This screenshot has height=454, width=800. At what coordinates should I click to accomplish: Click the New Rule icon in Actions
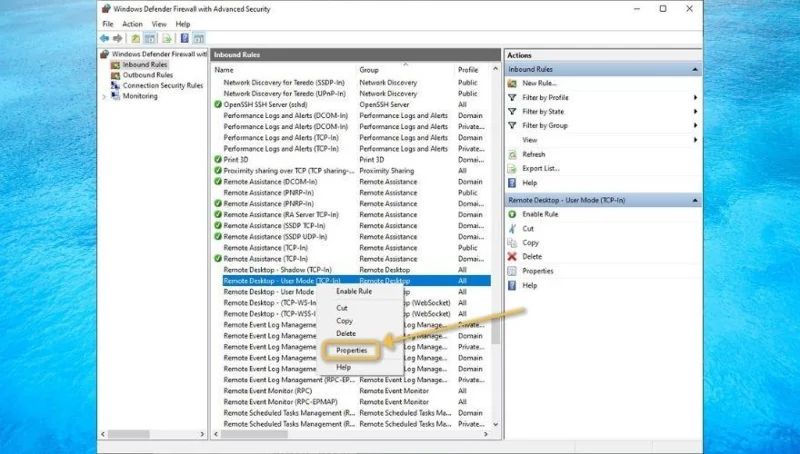tap(512, 83)
